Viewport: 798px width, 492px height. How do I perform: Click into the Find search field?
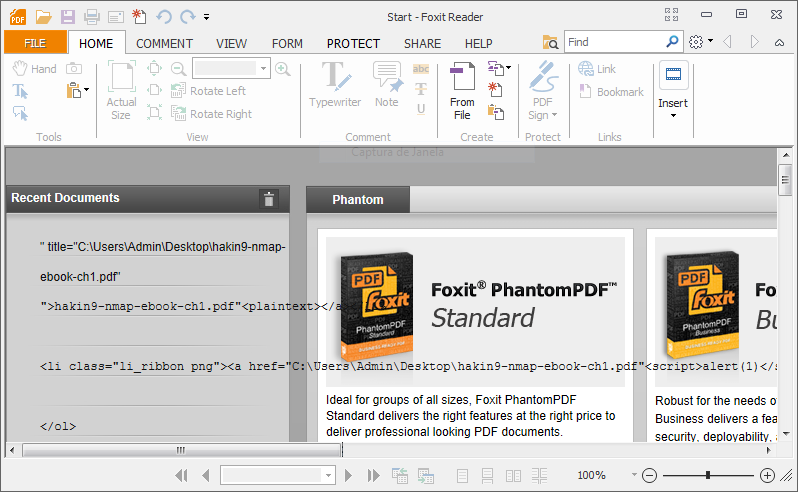613,42
